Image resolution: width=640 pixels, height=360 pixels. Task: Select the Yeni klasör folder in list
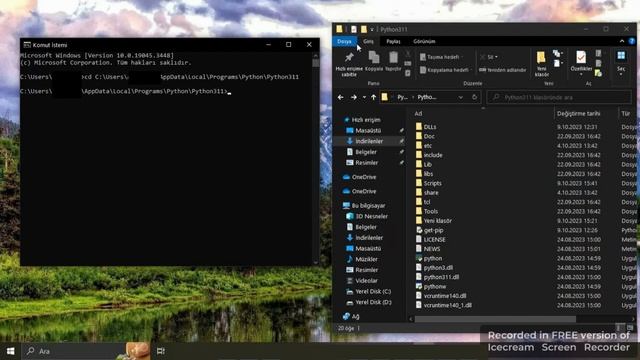(x=433, y=221)
